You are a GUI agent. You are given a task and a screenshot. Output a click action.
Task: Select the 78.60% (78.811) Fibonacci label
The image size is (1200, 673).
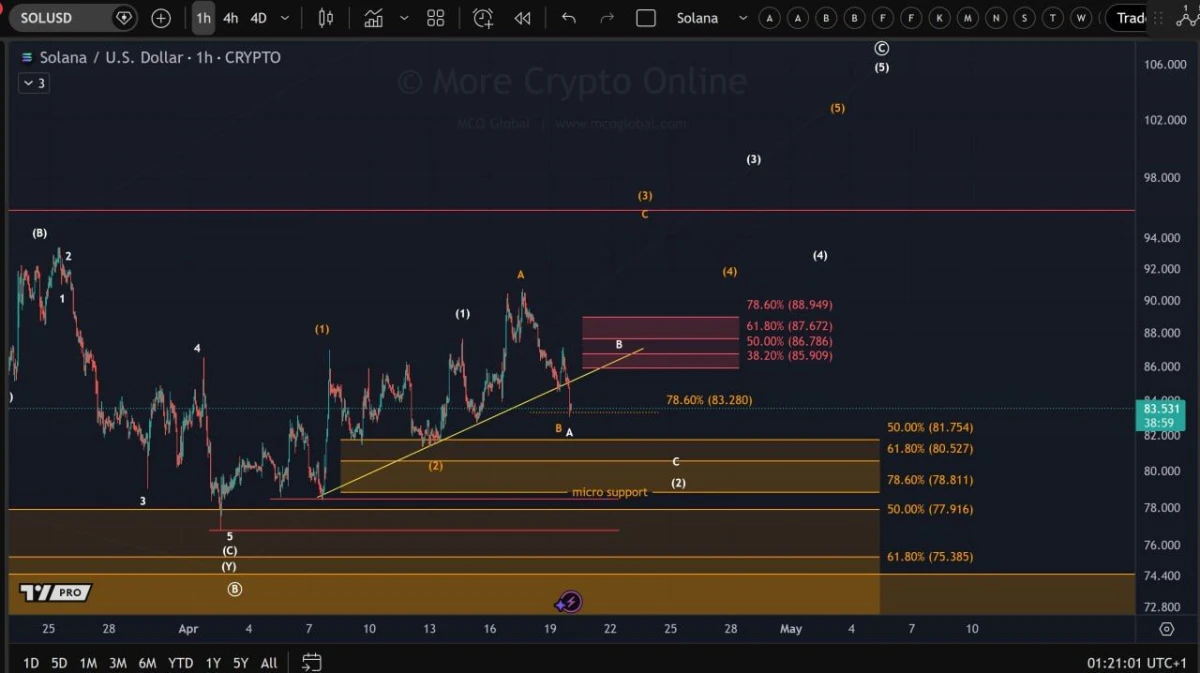tap(930, 480)
